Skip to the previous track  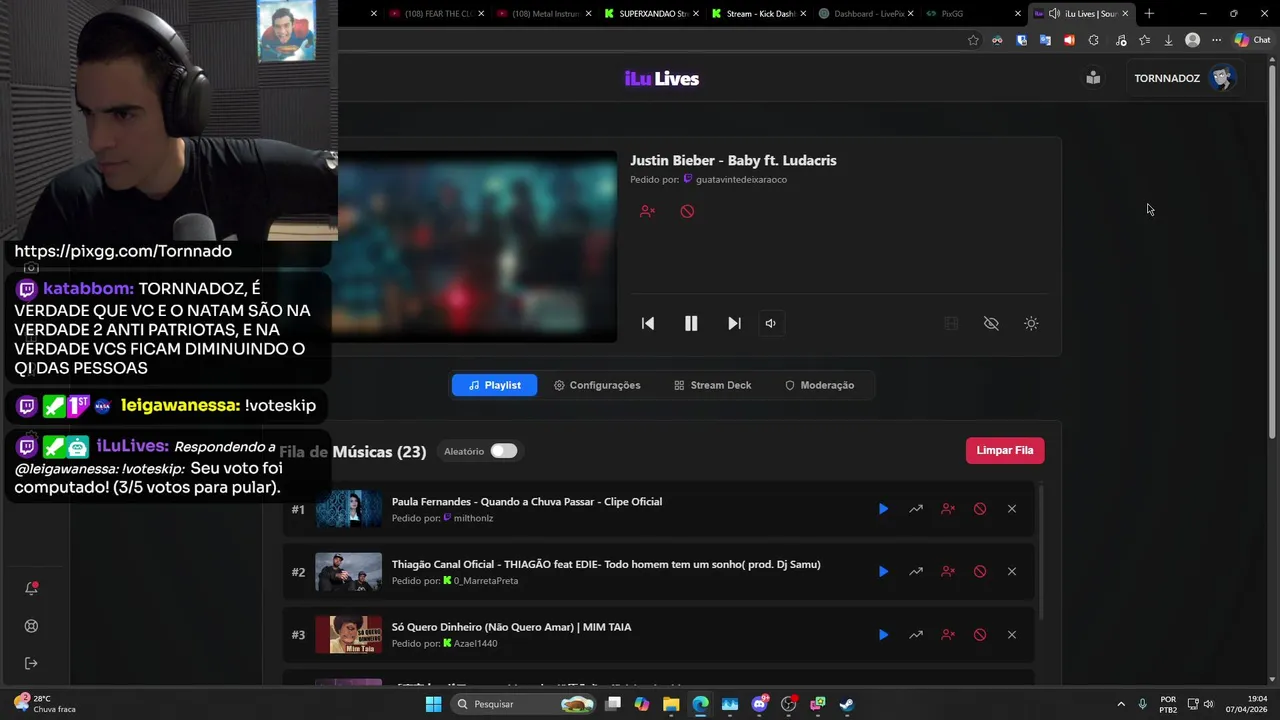648,323
